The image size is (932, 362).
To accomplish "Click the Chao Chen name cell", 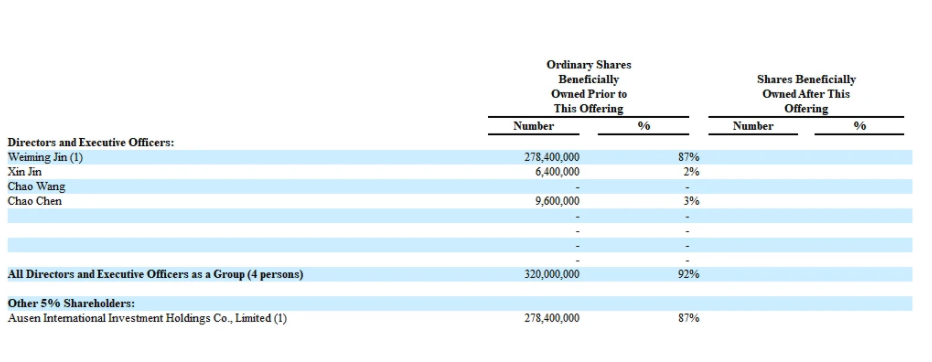I will (34, 201).
